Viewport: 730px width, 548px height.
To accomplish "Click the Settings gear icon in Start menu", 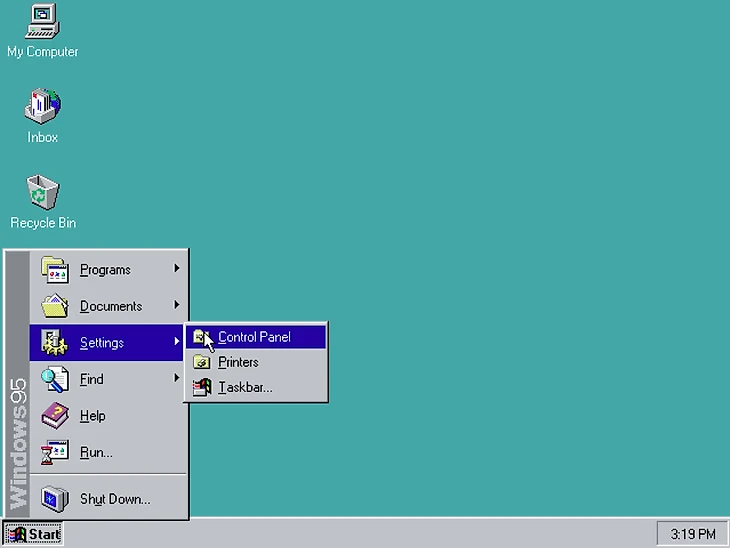I will [x=55, y=342].
